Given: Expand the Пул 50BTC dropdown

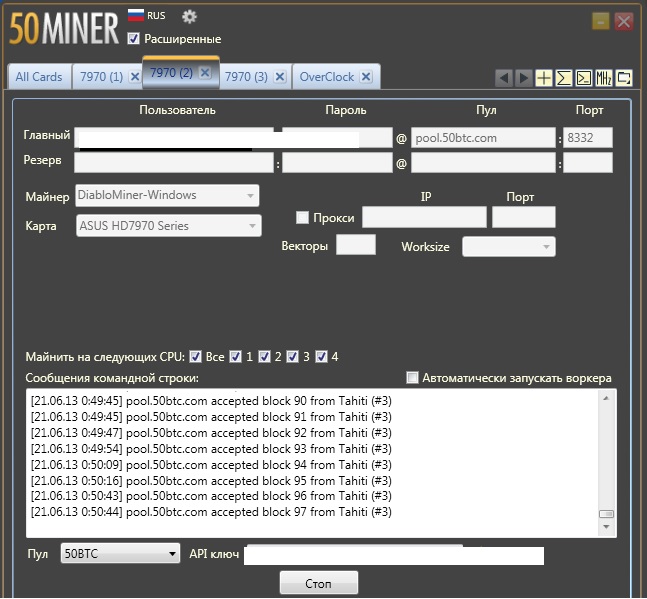Looking at the screenshot, I should (119, 553).
